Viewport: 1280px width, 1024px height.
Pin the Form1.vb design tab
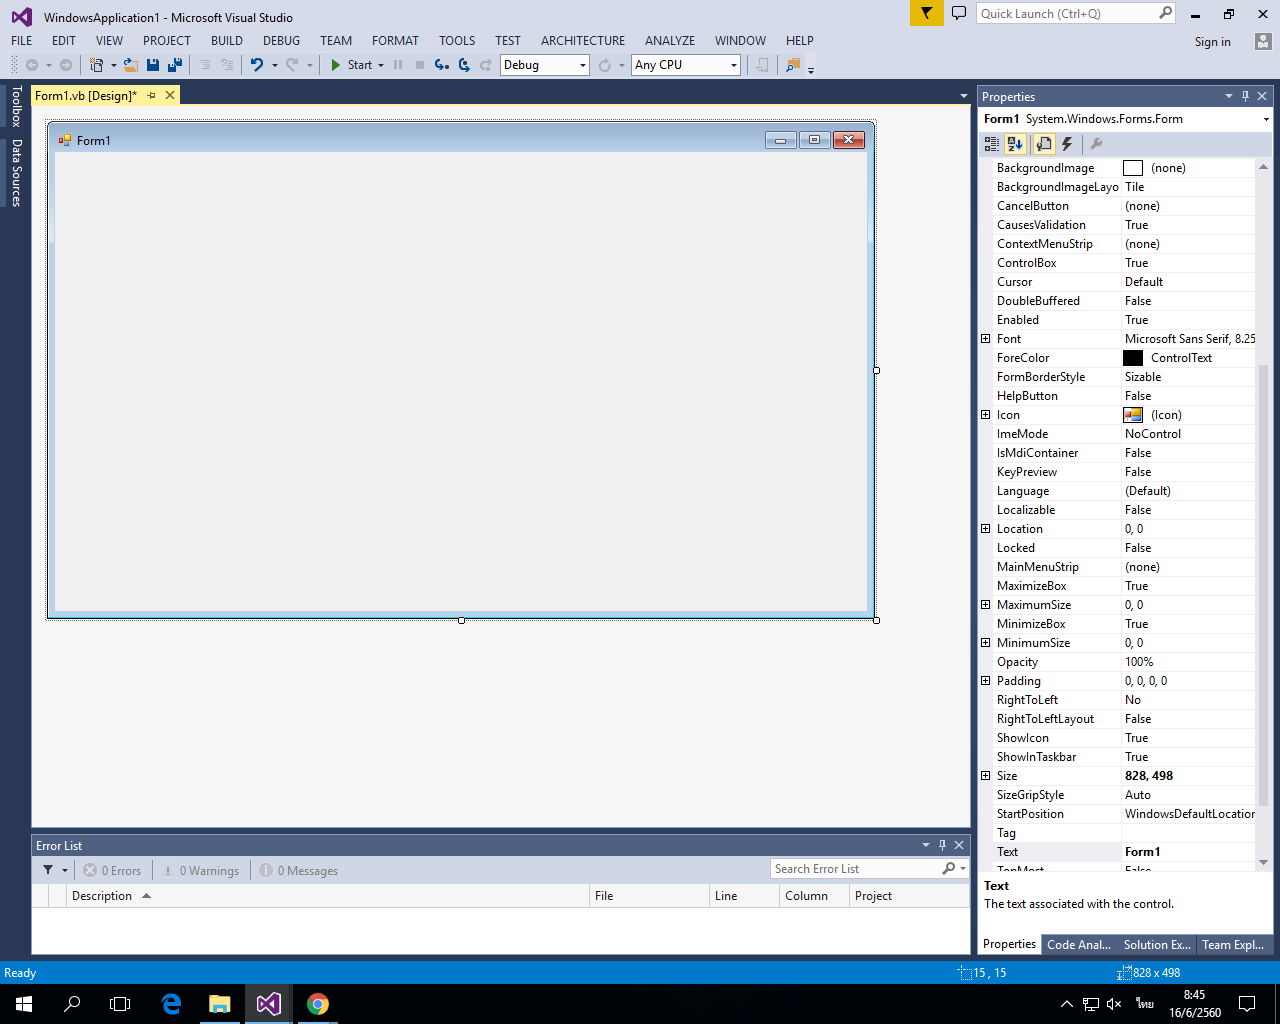(152, 96)
